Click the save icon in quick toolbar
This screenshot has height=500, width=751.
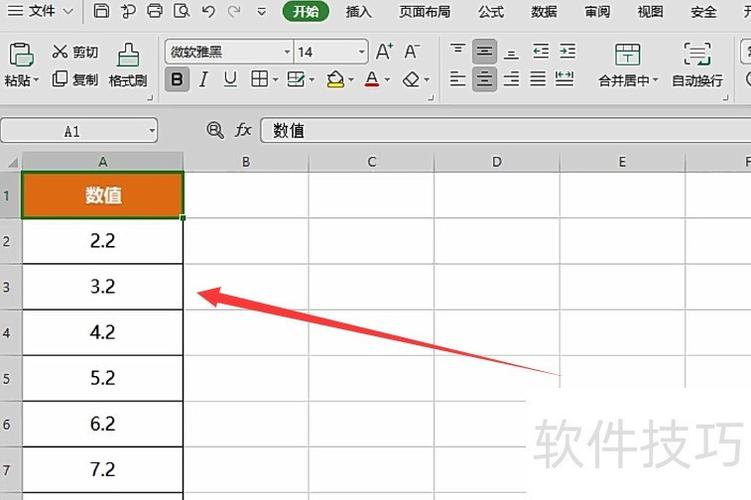coord(101,11)
